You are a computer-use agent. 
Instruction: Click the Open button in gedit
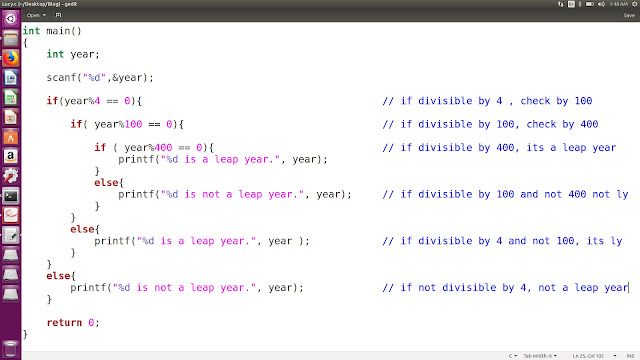point(33,15)
